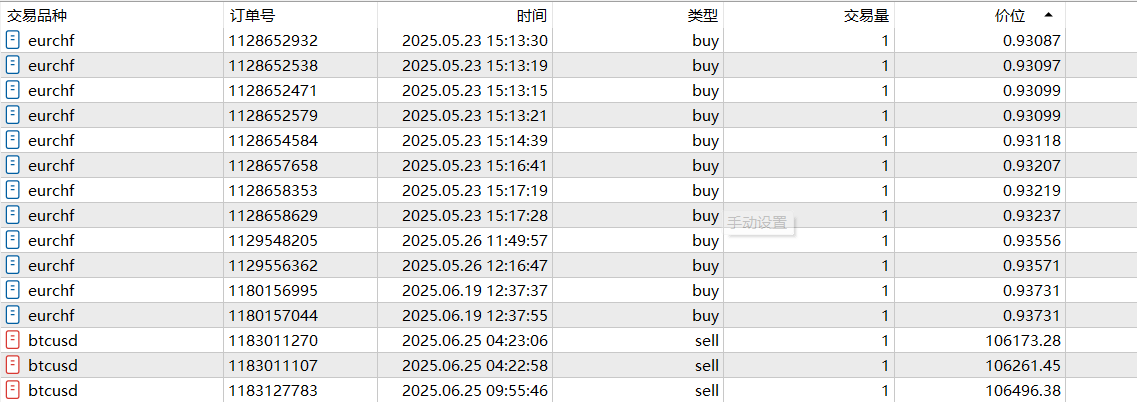Viewport: 1137px width, 402px height.
Task: Click red sell icon for order 1183011270
Action: point(12,340)
